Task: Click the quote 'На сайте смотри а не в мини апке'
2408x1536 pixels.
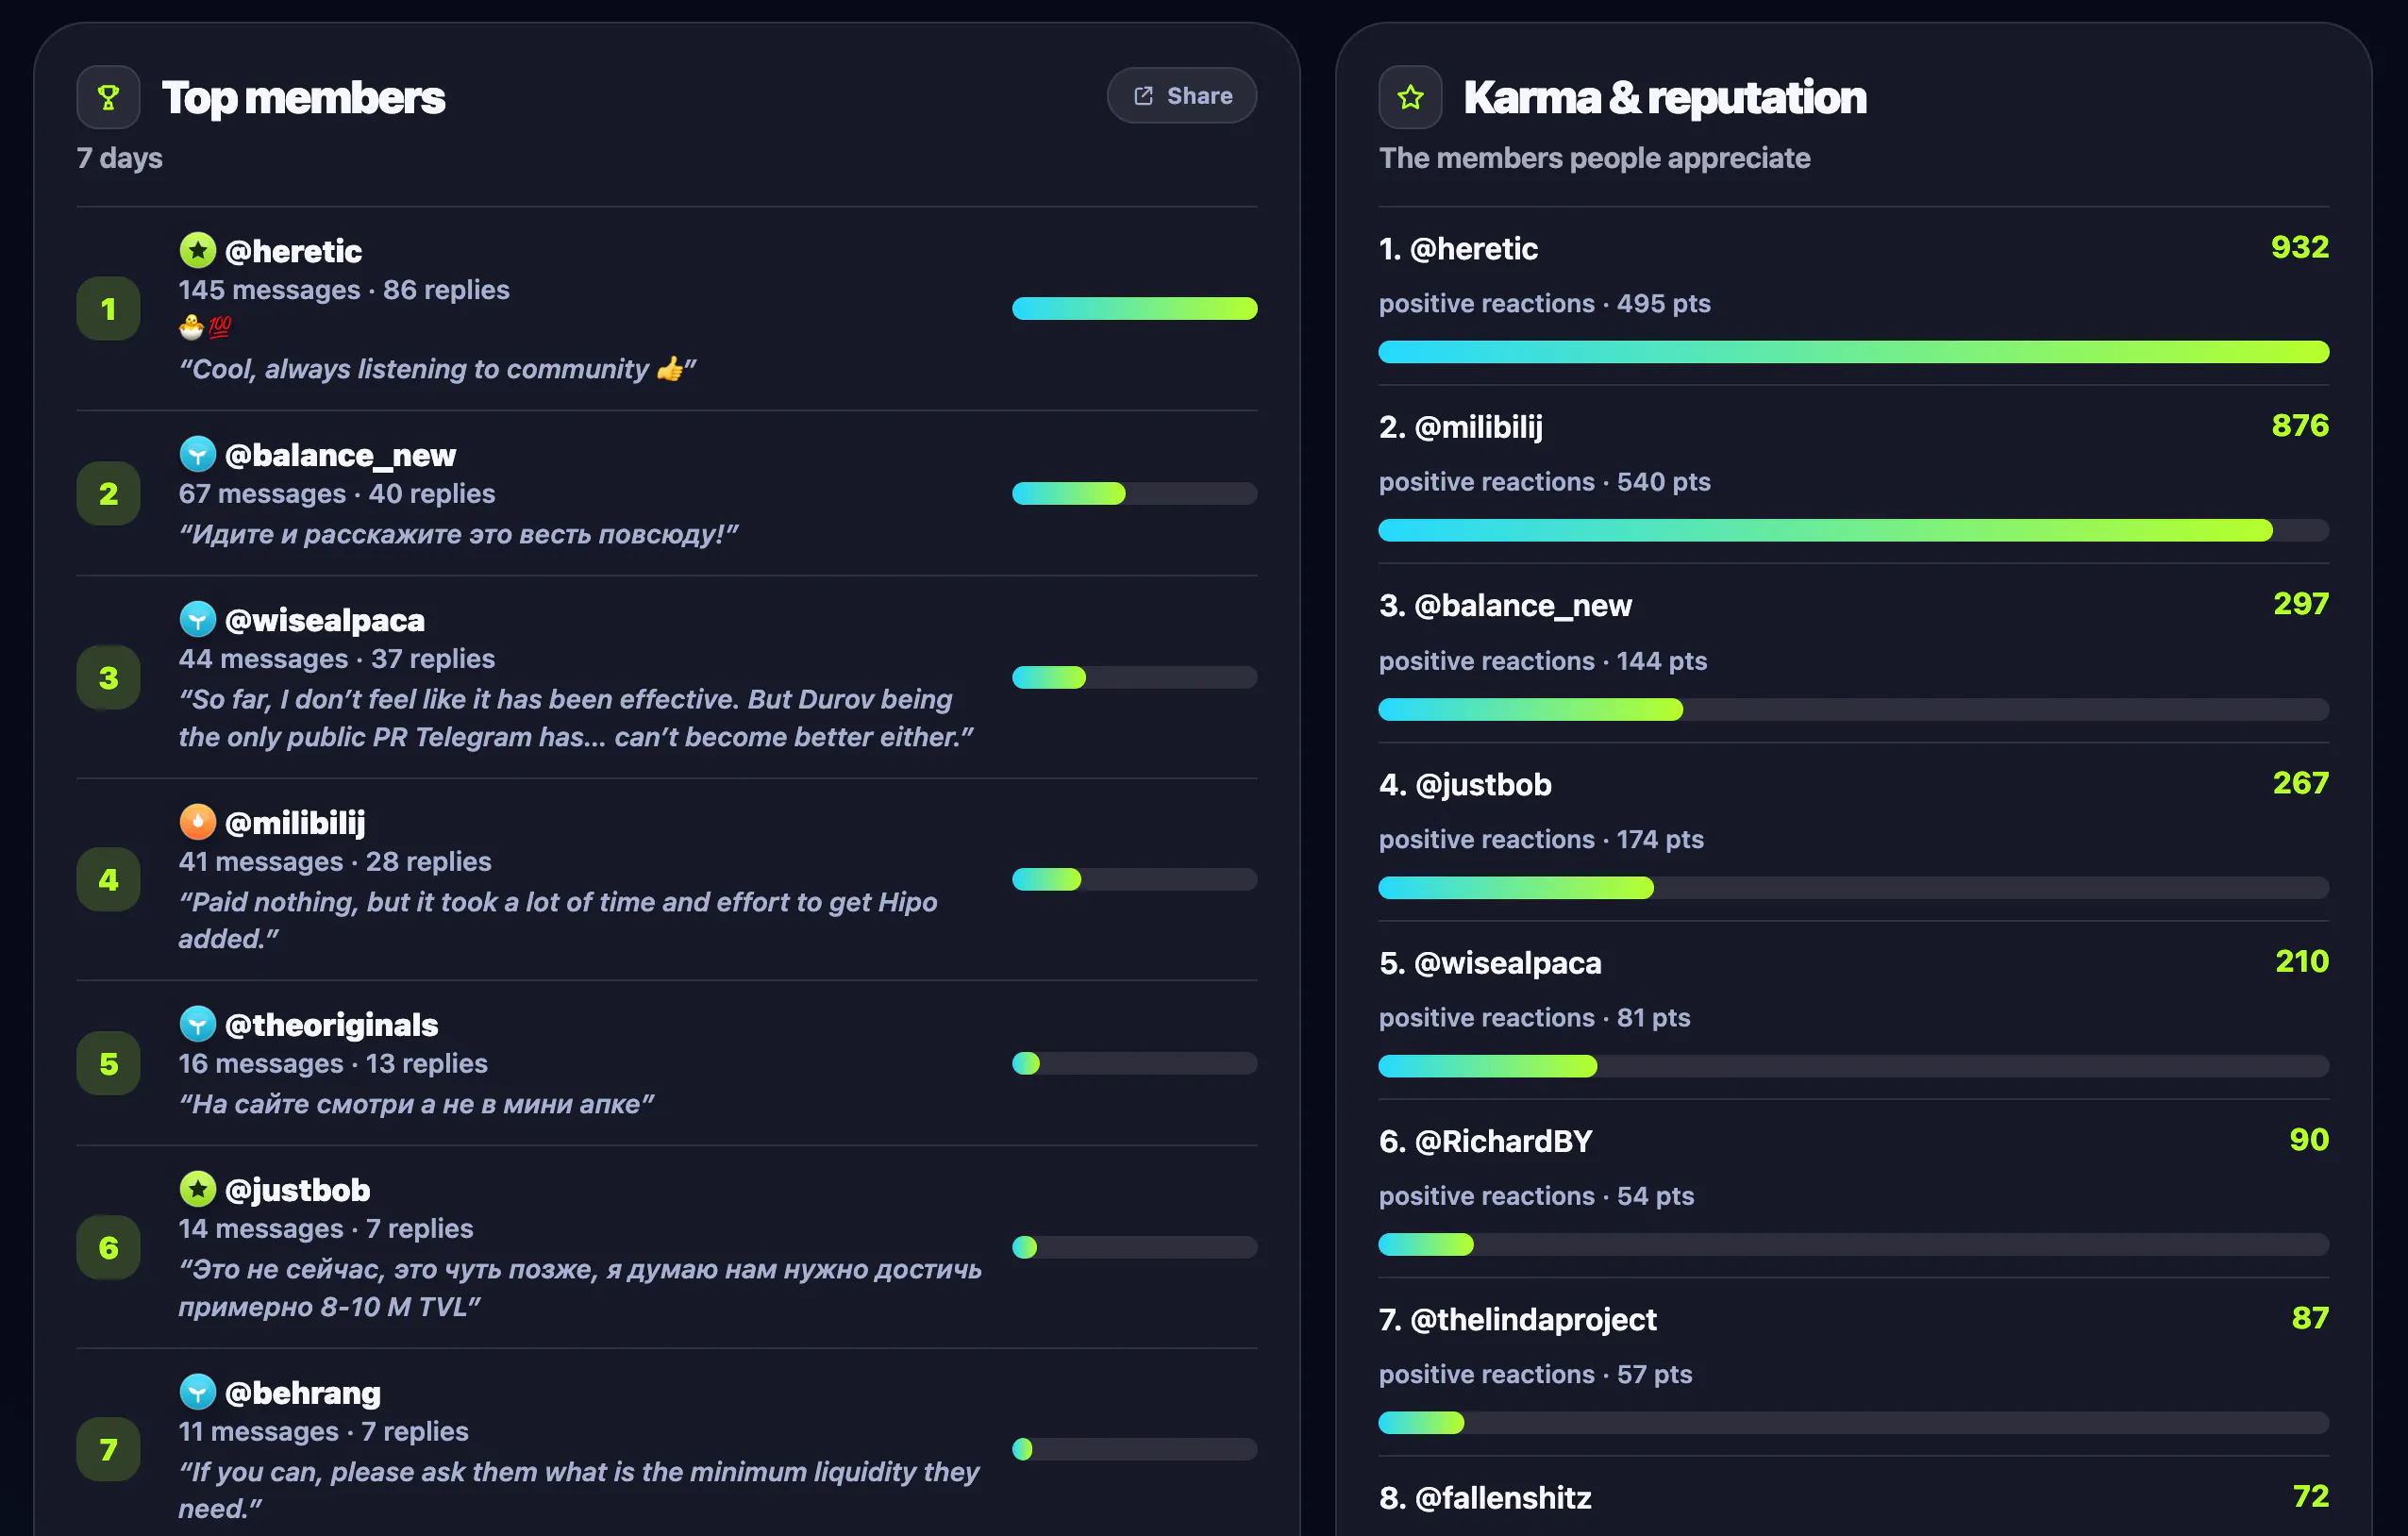Action: click(416, 1104)
